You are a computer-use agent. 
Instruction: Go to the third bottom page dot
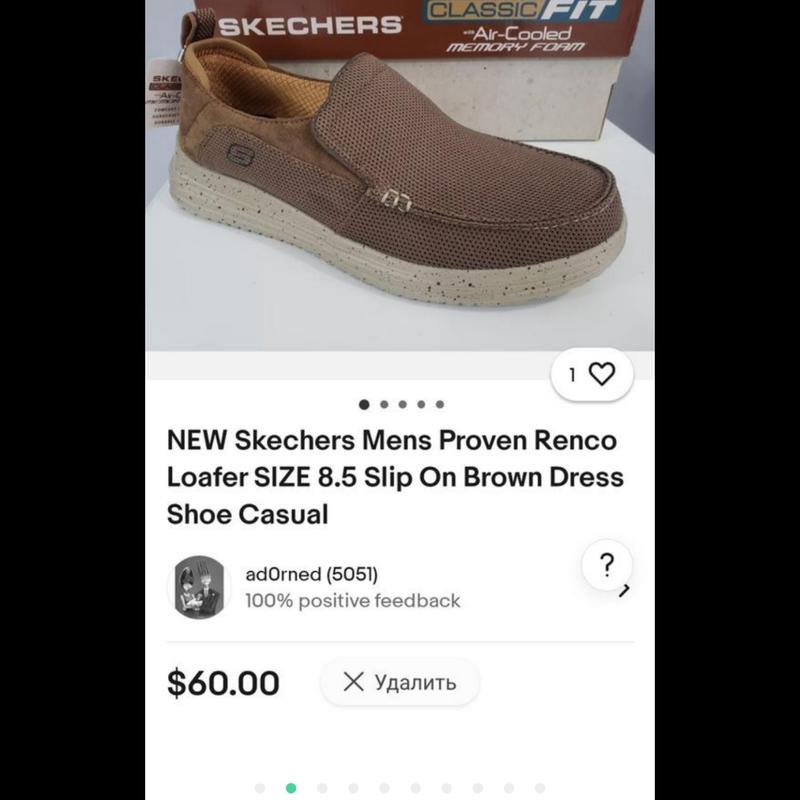coord(322,788)
